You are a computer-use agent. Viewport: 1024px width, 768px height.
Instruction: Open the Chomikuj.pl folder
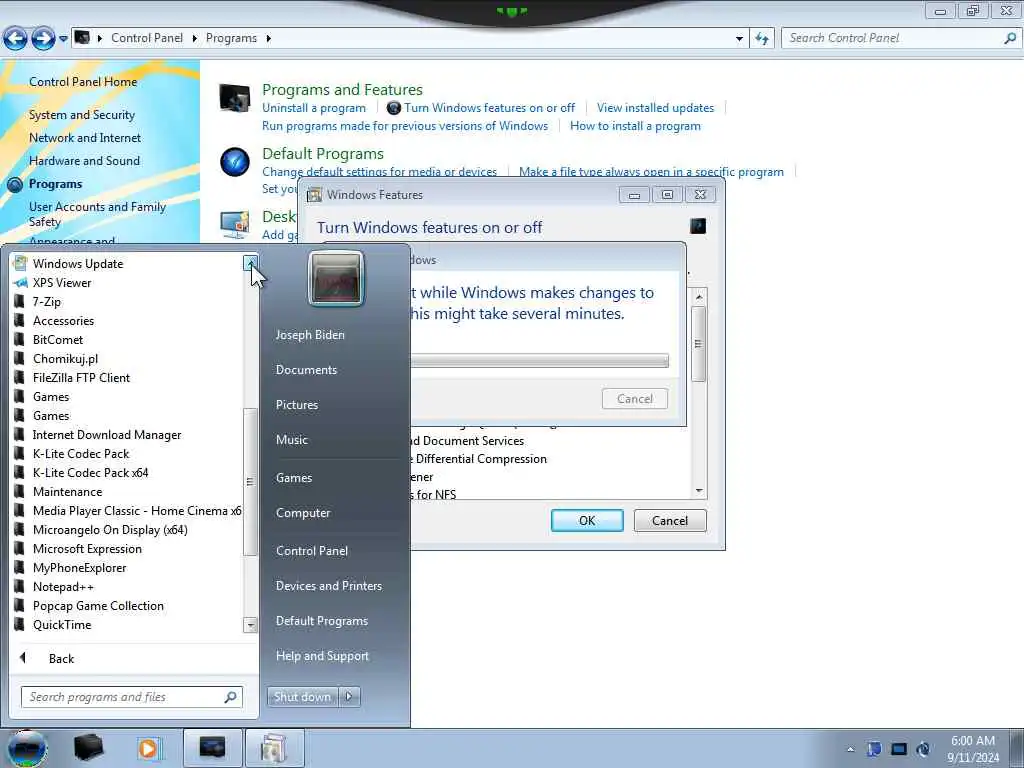pos(65,359)
